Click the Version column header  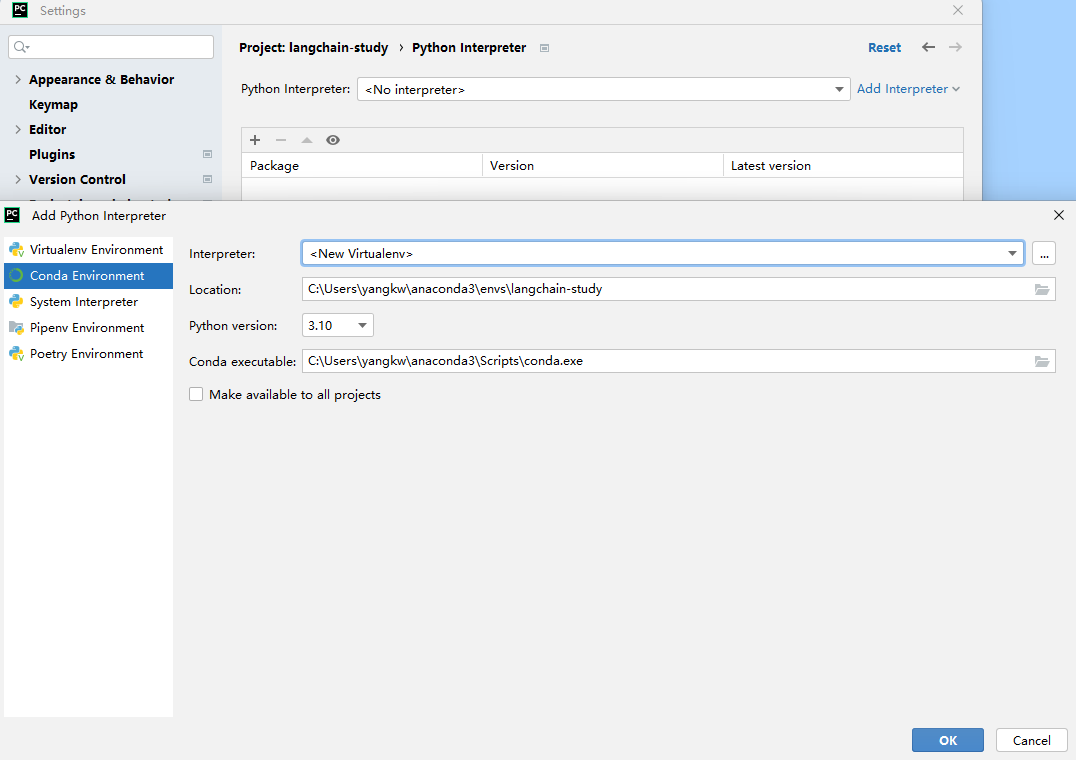pyautogui.click(x=603, y=165)
